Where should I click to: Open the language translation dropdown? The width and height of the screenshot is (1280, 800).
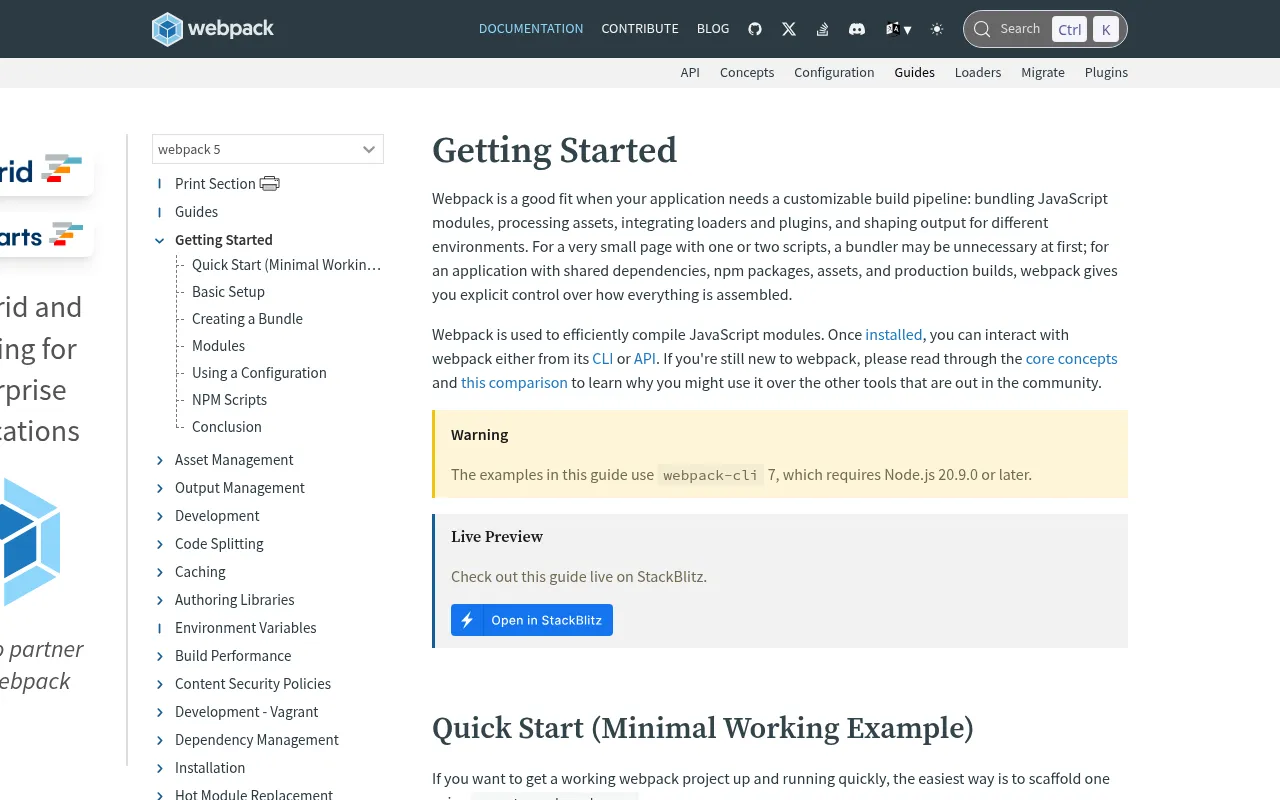[898, 29]
